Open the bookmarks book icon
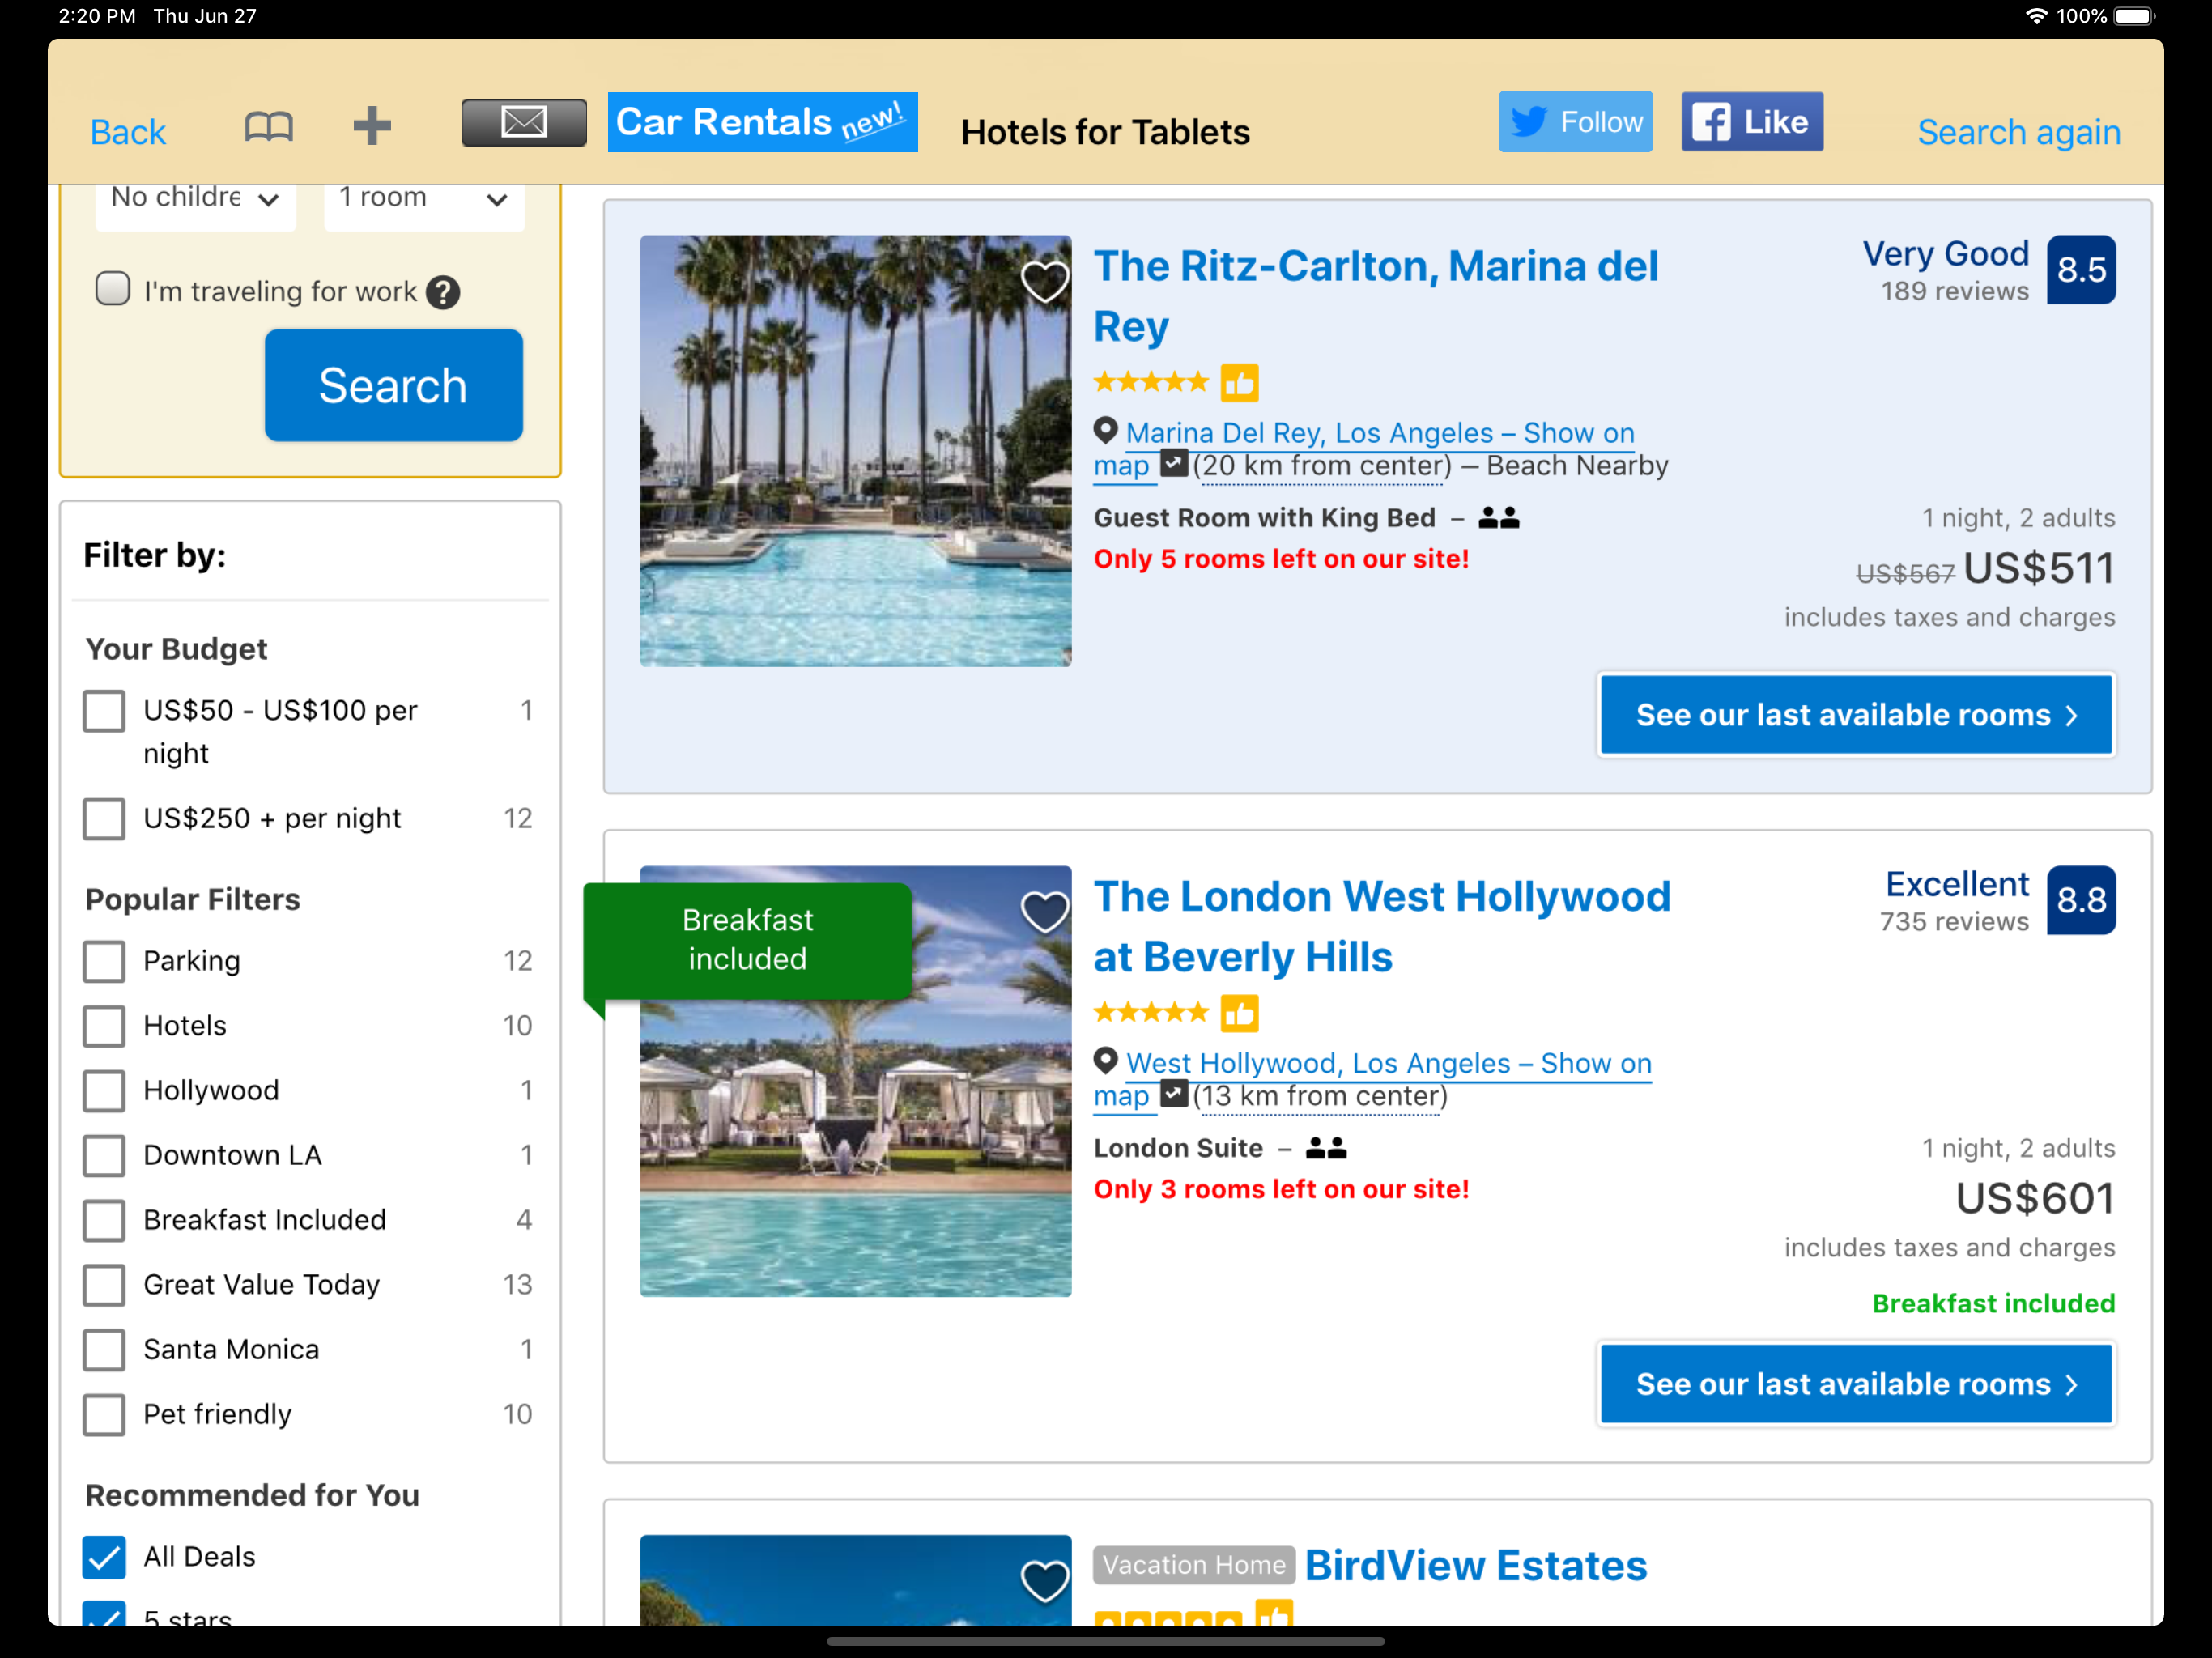 tap(268, 127)
